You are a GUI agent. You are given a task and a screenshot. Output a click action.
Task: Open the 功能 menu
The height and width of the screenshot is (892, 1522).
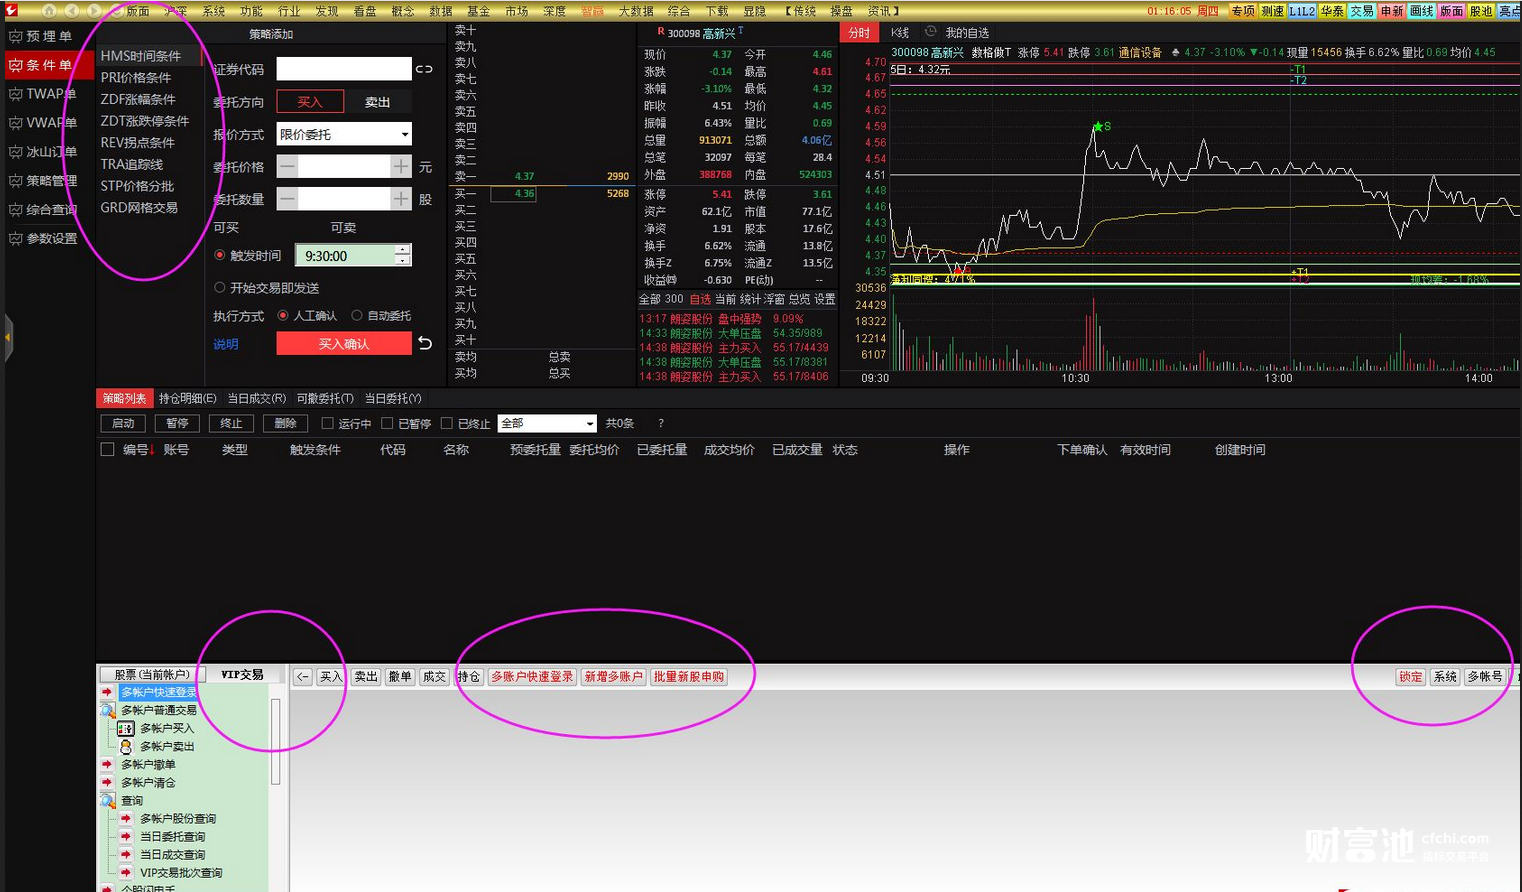(251, 11)
